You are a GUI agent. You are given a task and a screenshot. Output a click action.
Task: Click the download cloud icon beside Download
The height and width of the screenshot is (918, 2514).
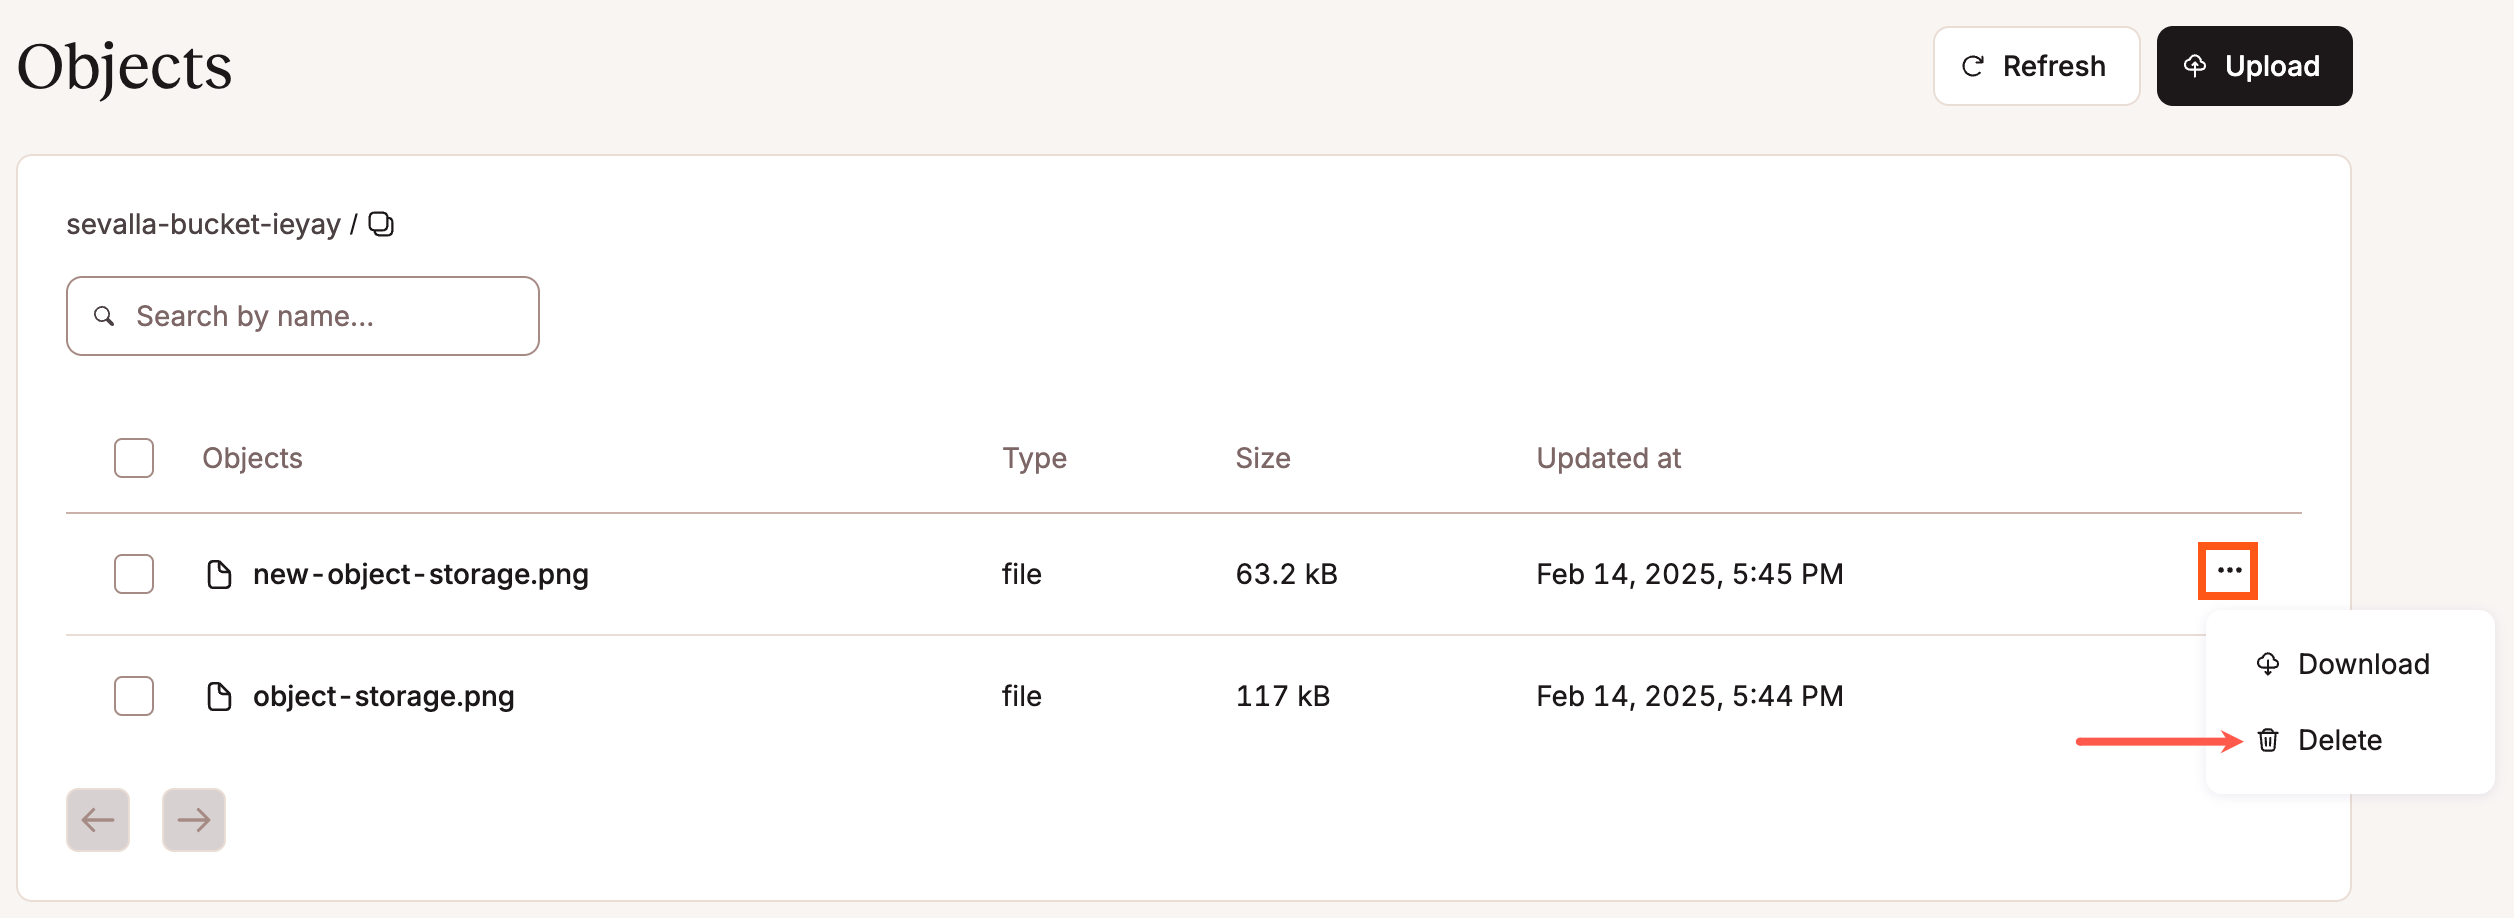coord(2268,663)
